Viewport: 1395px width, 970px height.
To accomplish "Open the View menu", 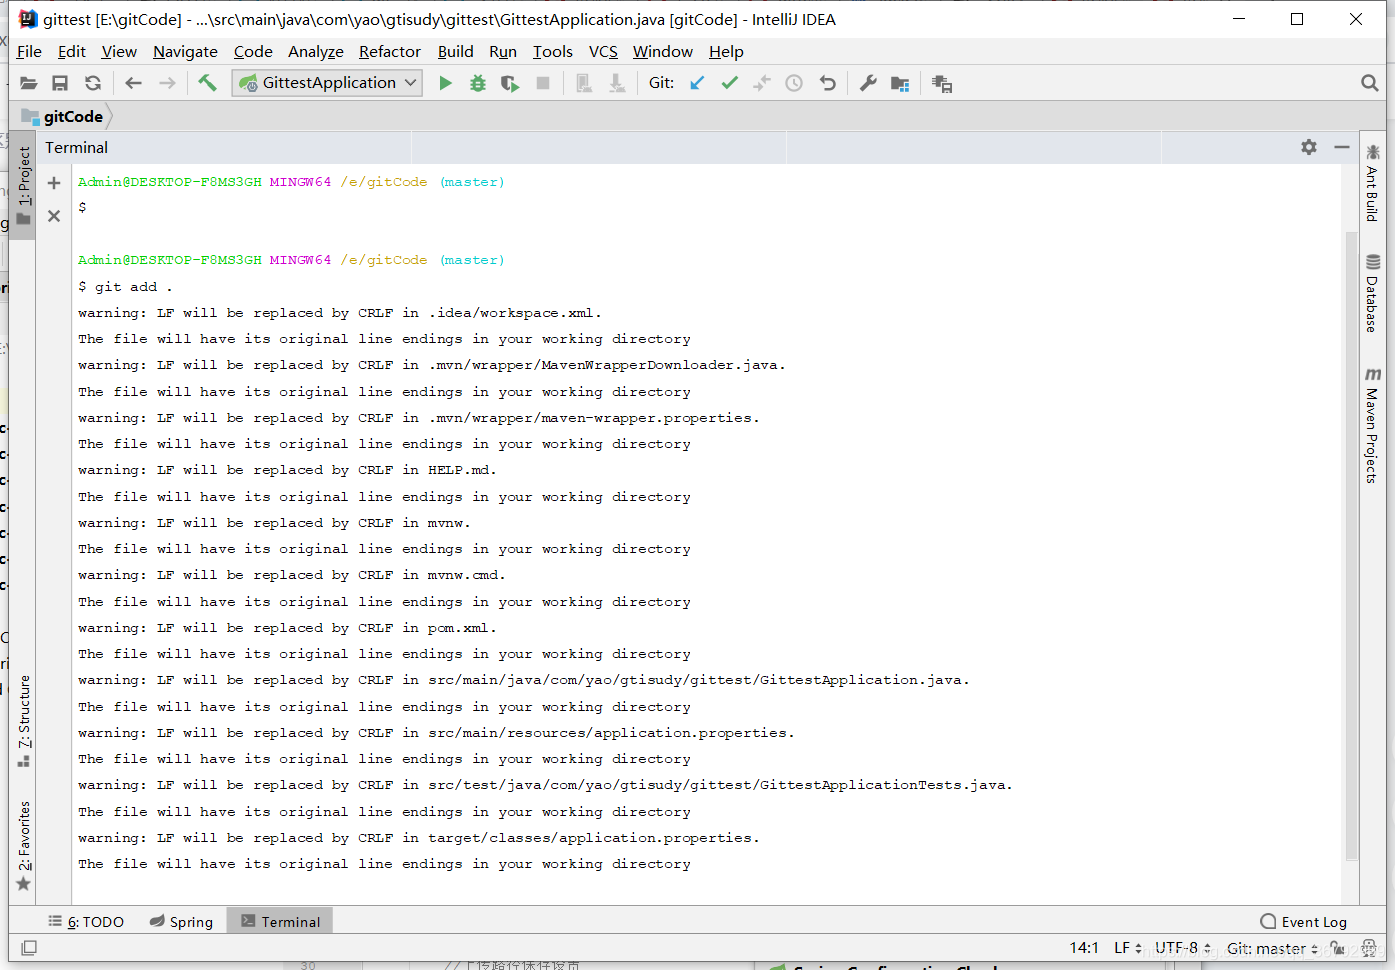I will click(119, 52).
